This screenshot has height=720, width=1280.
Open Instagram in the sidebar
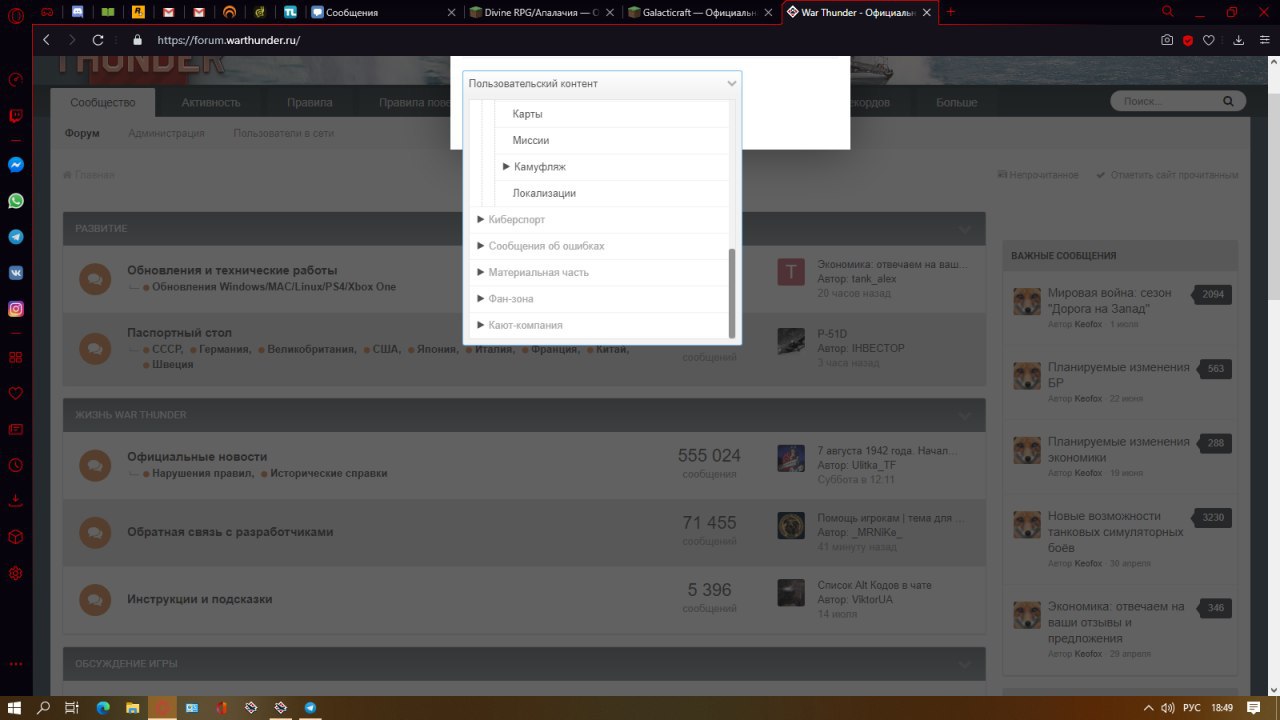(16, 309)
